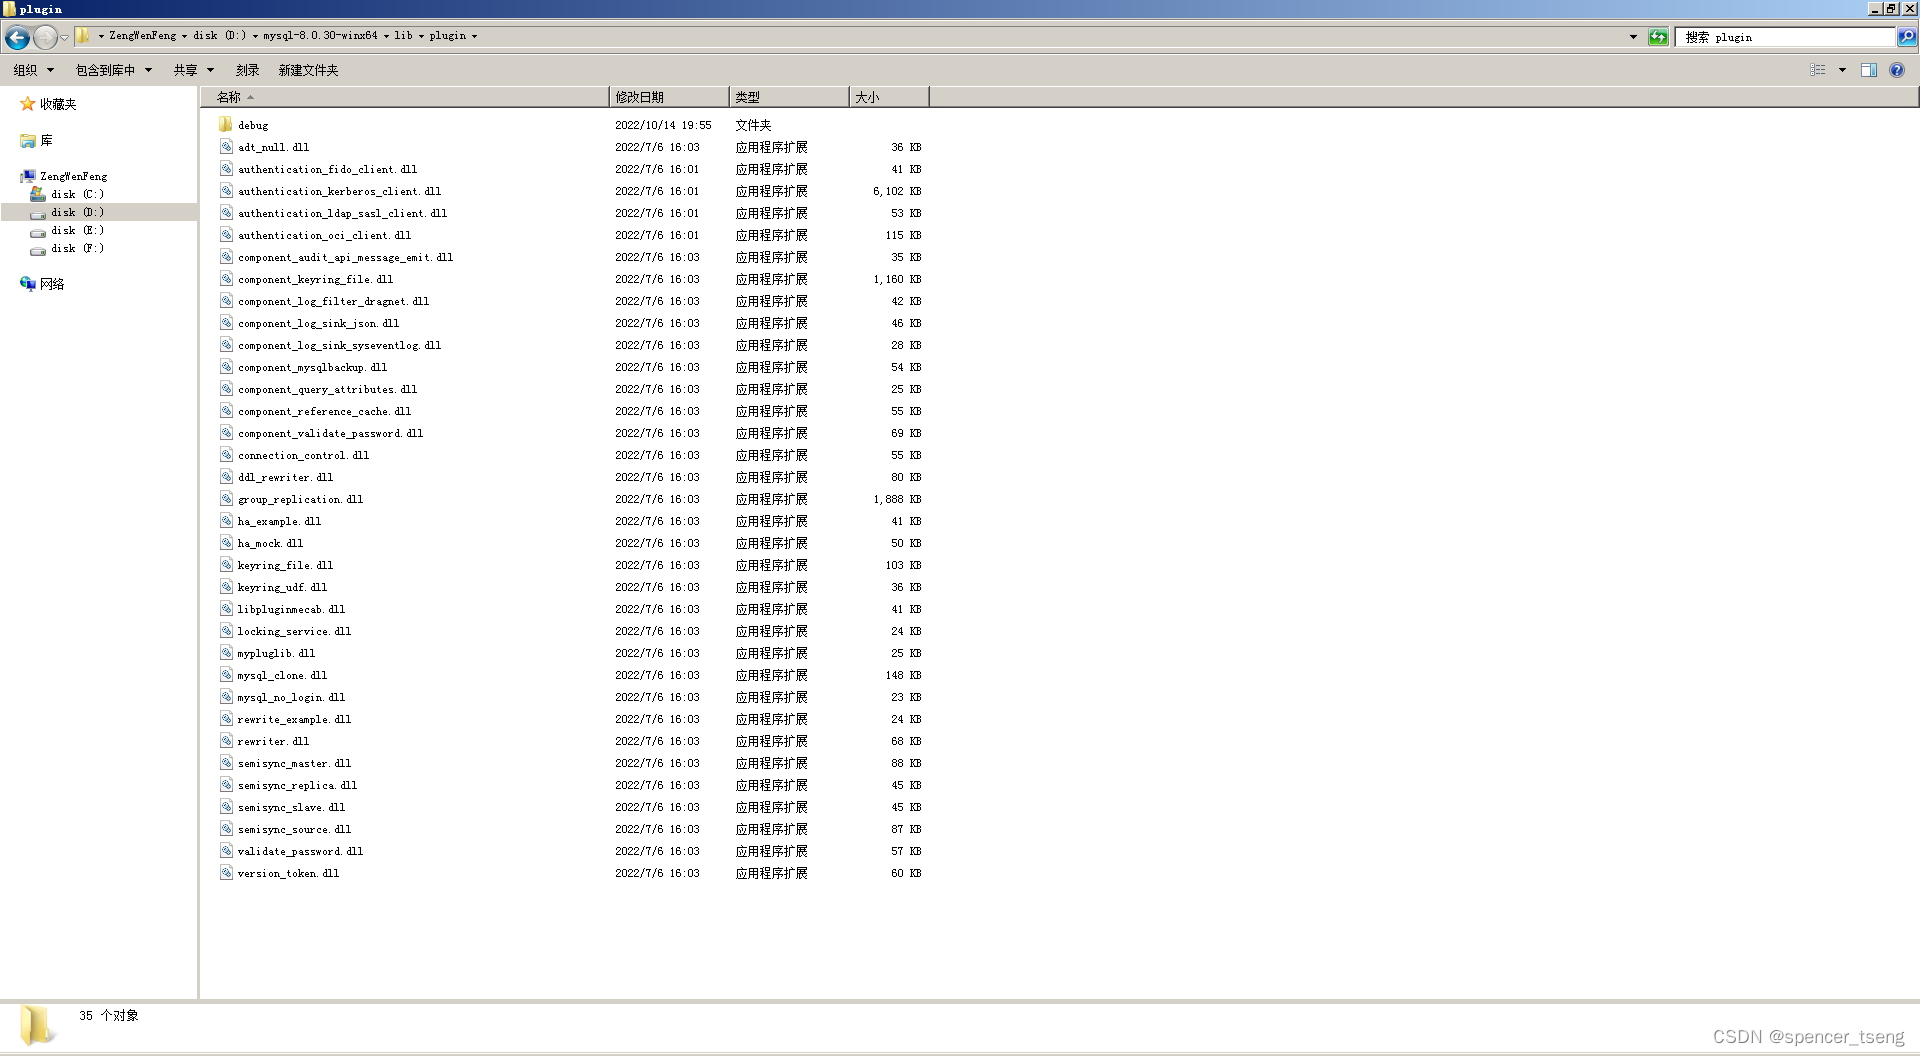
Task: Navigate back to the previous folder
Action: pos(17,38)
